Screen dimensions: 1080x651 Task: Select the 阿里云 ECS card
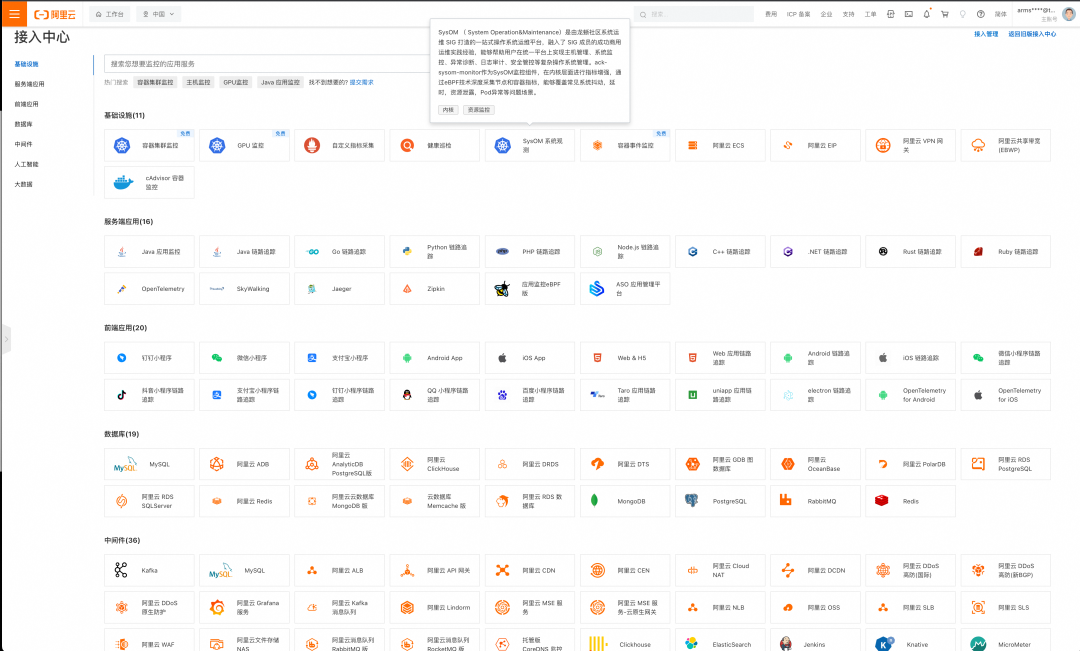[720, 145]
